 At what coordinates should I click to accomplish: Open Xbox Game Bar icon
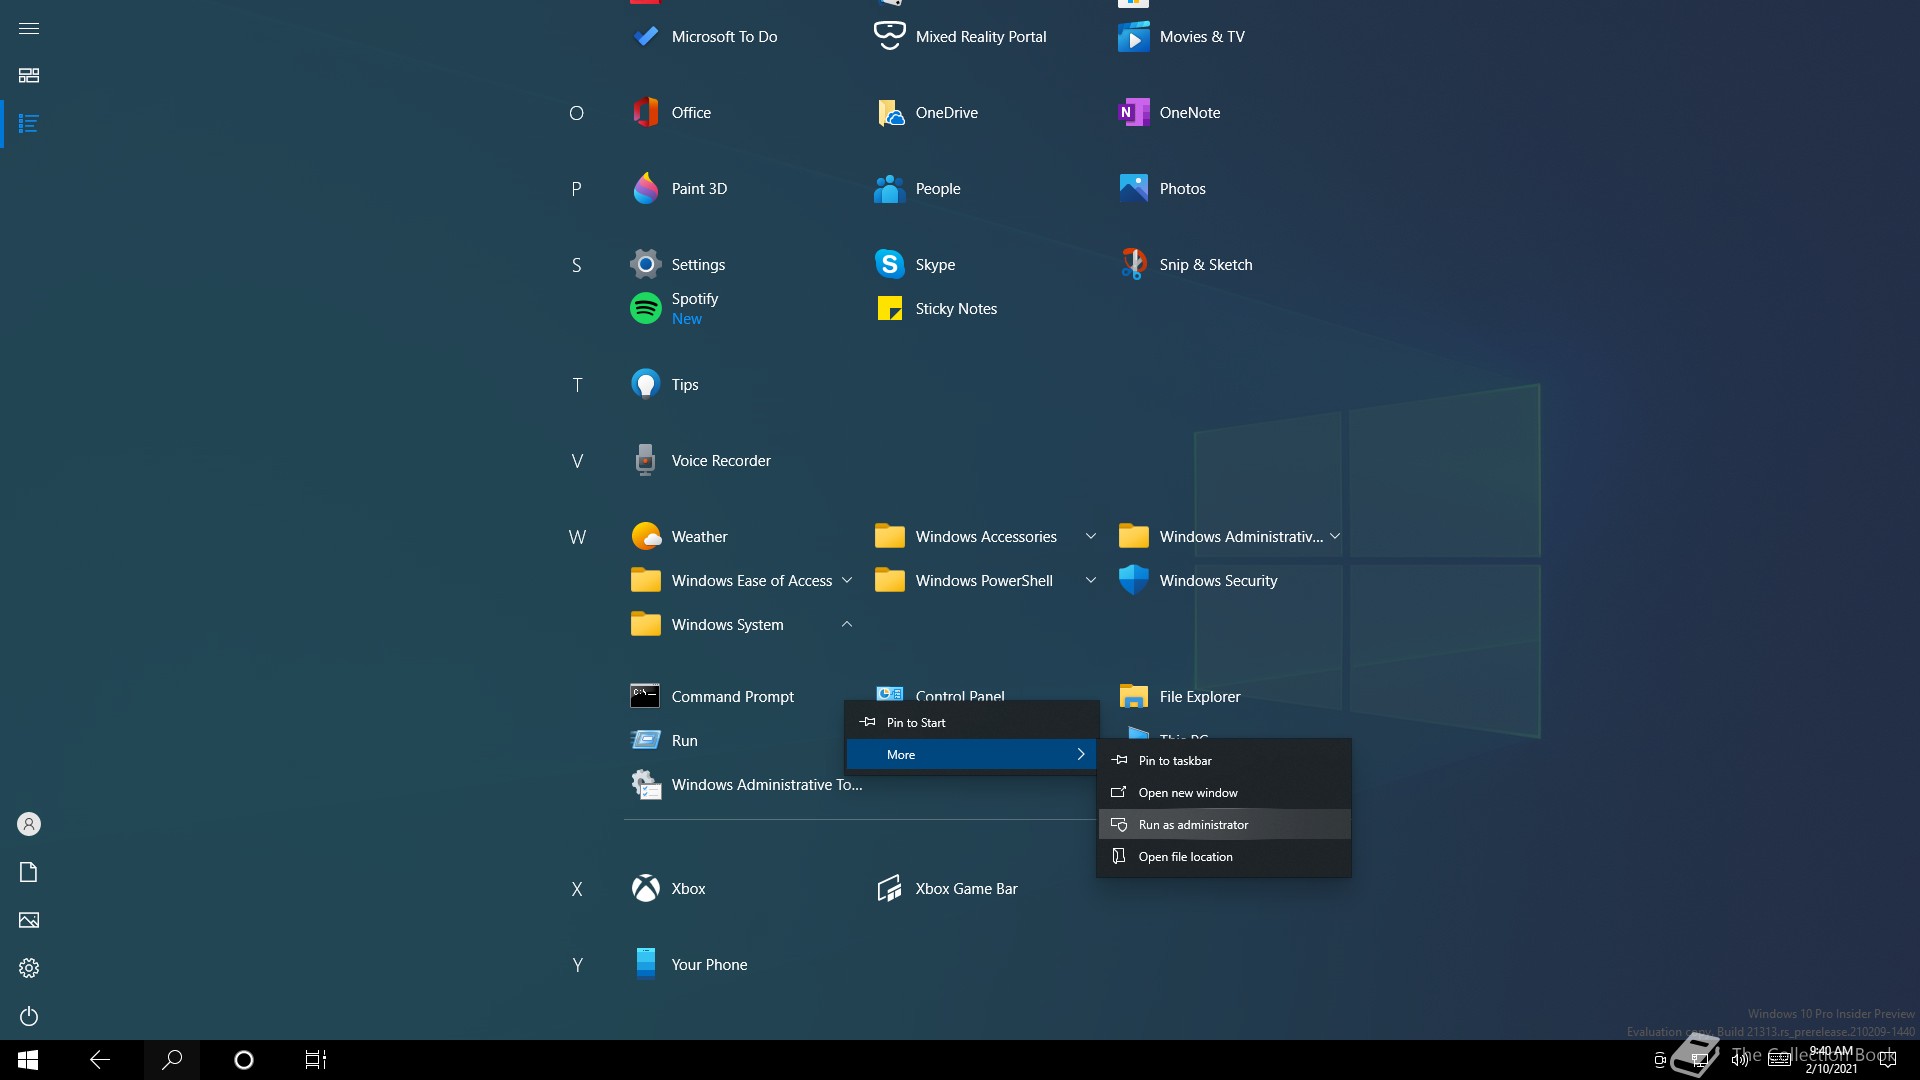889,889
